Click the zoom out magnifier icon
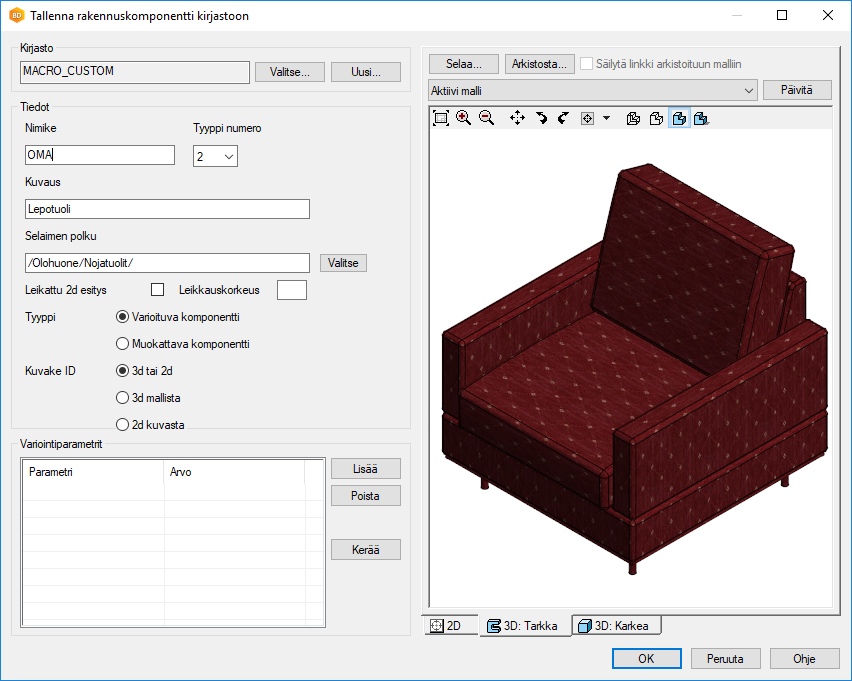 coord(486,118)
